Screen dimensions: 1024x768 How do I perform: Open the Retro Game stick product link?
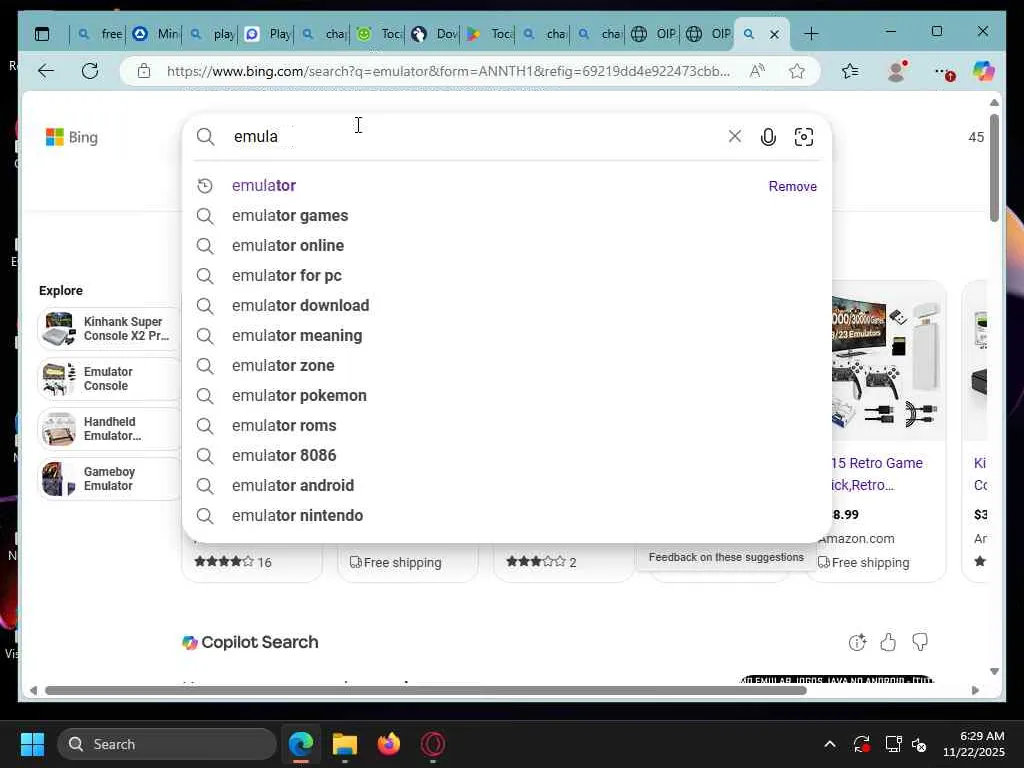(876, 473)
